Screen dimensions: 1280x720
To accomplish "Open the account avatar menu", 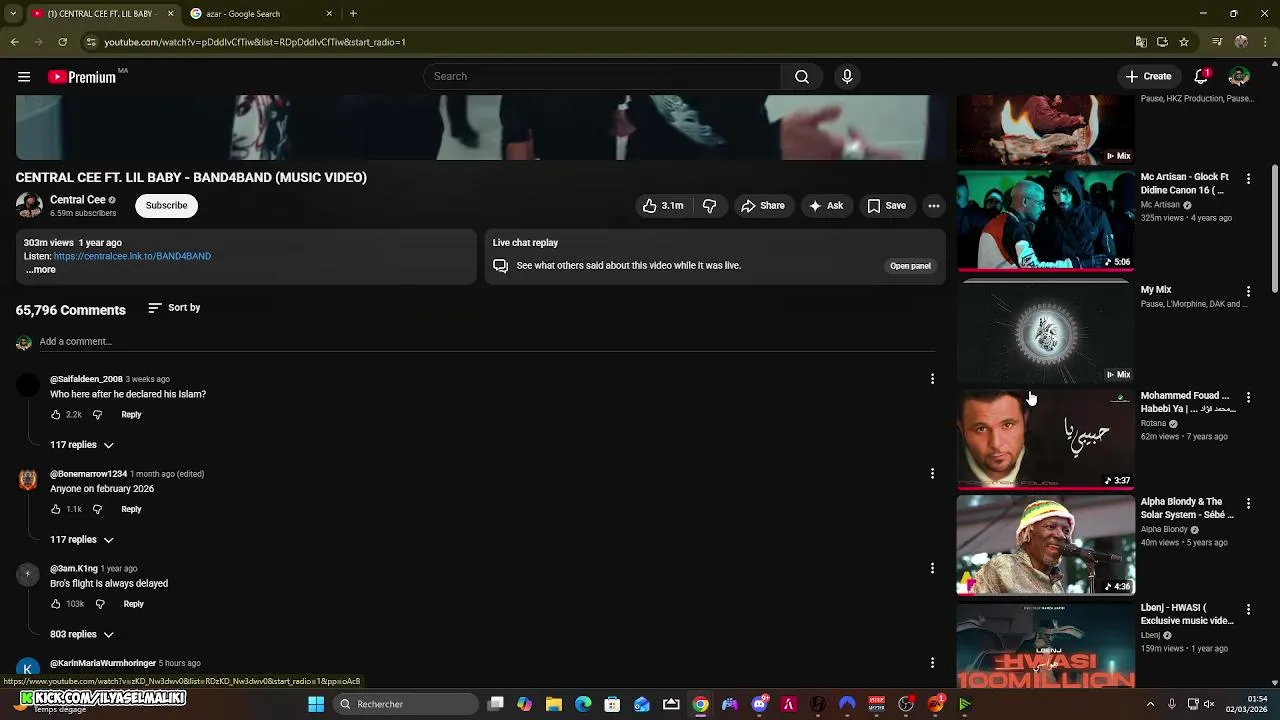I will tap(1239, 77).
